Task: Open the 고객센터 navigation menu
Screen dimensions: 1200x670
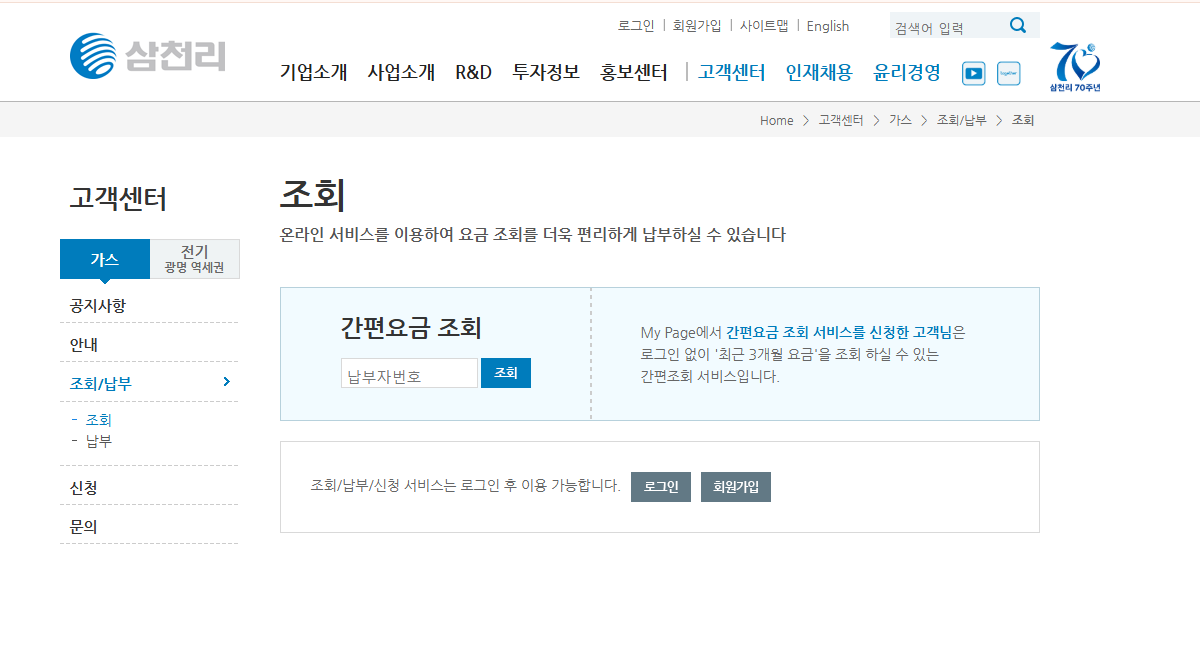Action: click(x=730, y=72)
